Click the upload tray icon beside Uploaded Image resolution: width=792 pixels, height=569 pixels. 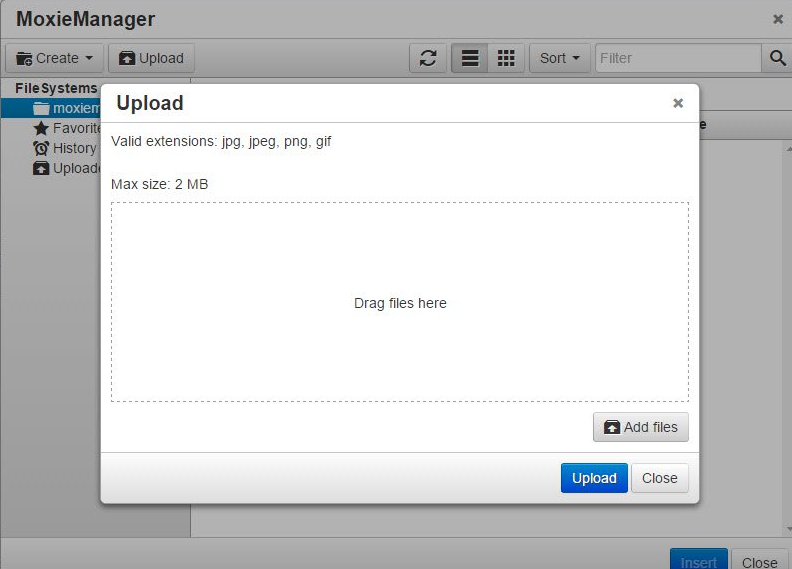pyautogui.click(x=41, y=168)
